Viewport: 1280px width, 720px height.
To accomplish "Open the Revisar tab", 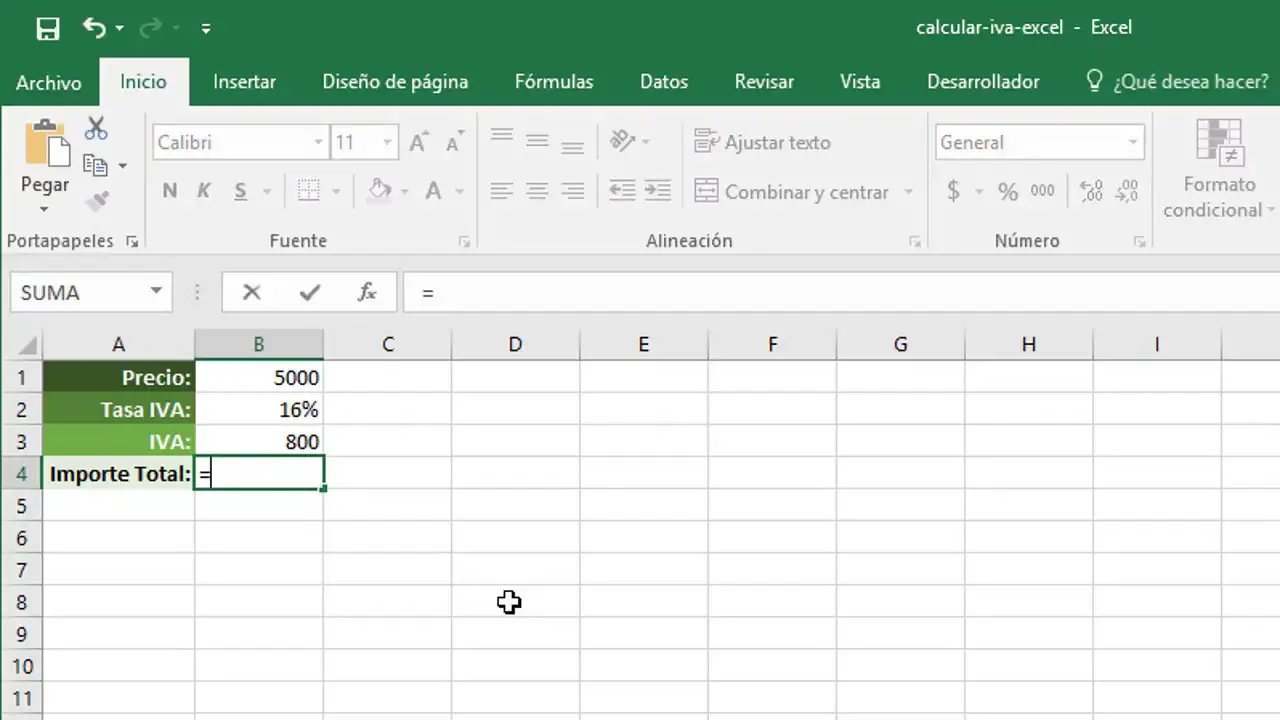I will tap(764, 82).
